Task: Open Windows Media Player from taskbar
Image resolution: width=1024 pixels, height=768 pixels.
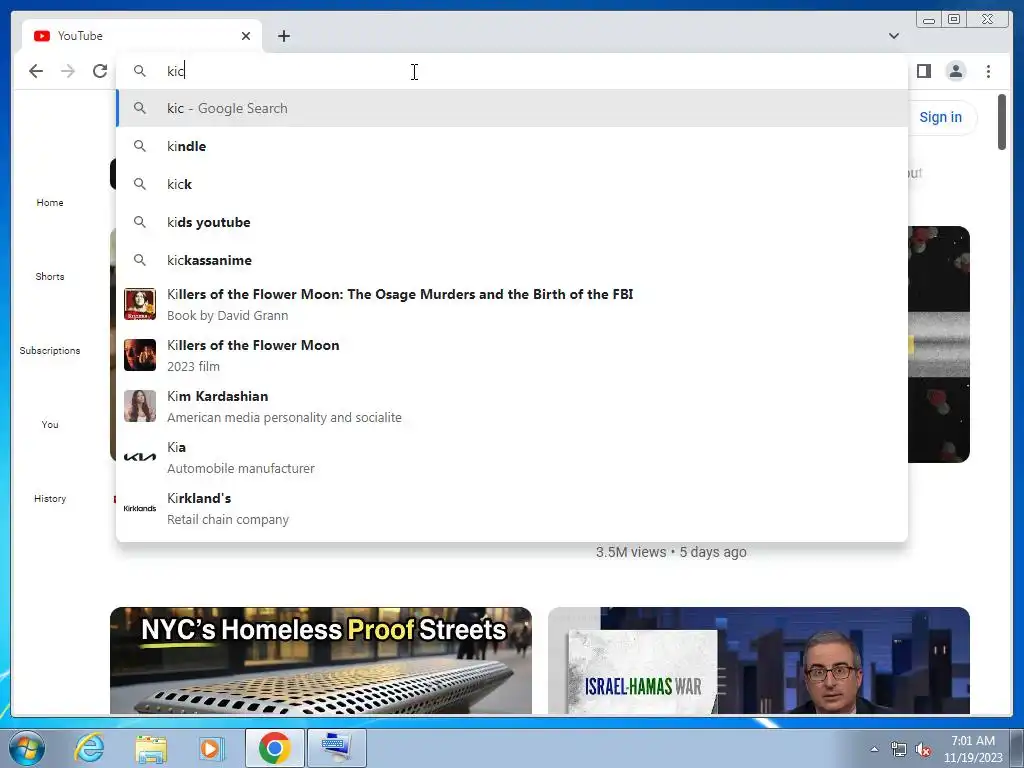Action: pos(211,748)
